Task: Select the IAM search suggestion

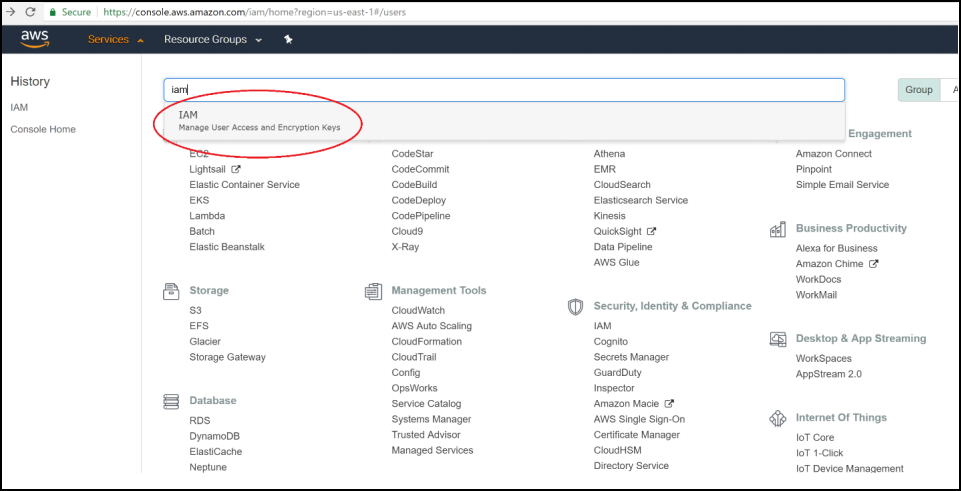Action: (x=504, y=120)
